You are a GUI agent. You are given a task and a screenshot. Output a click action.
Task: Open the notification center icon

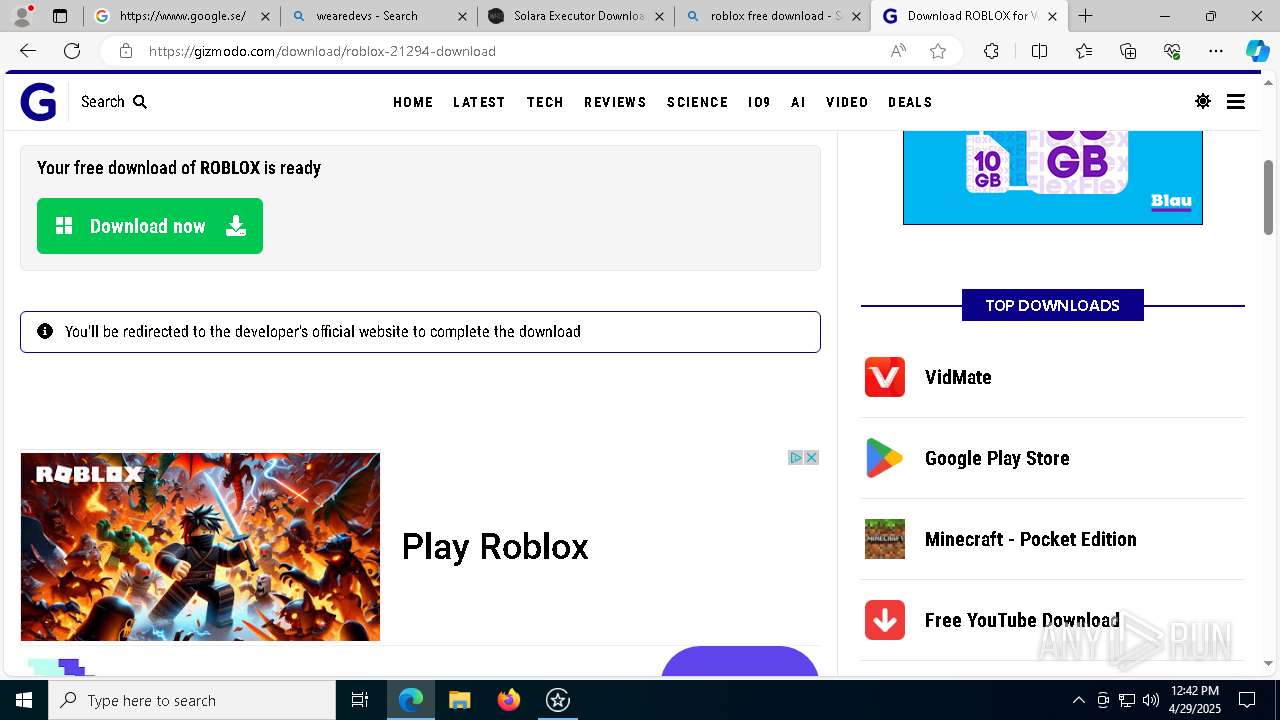(x=1247, y=700)
